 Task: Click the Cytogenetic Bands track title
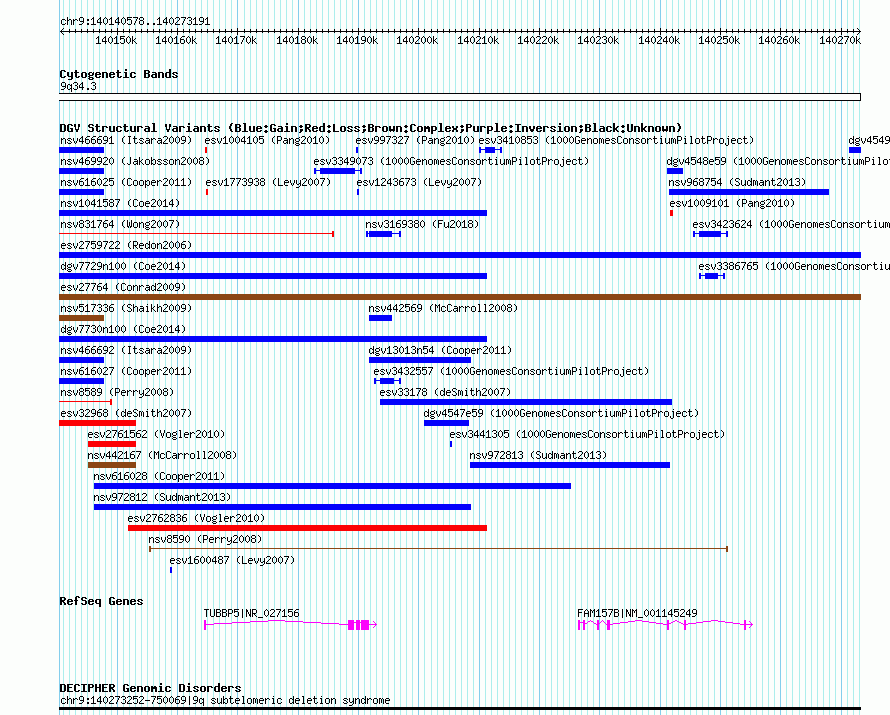pos(119,74)
